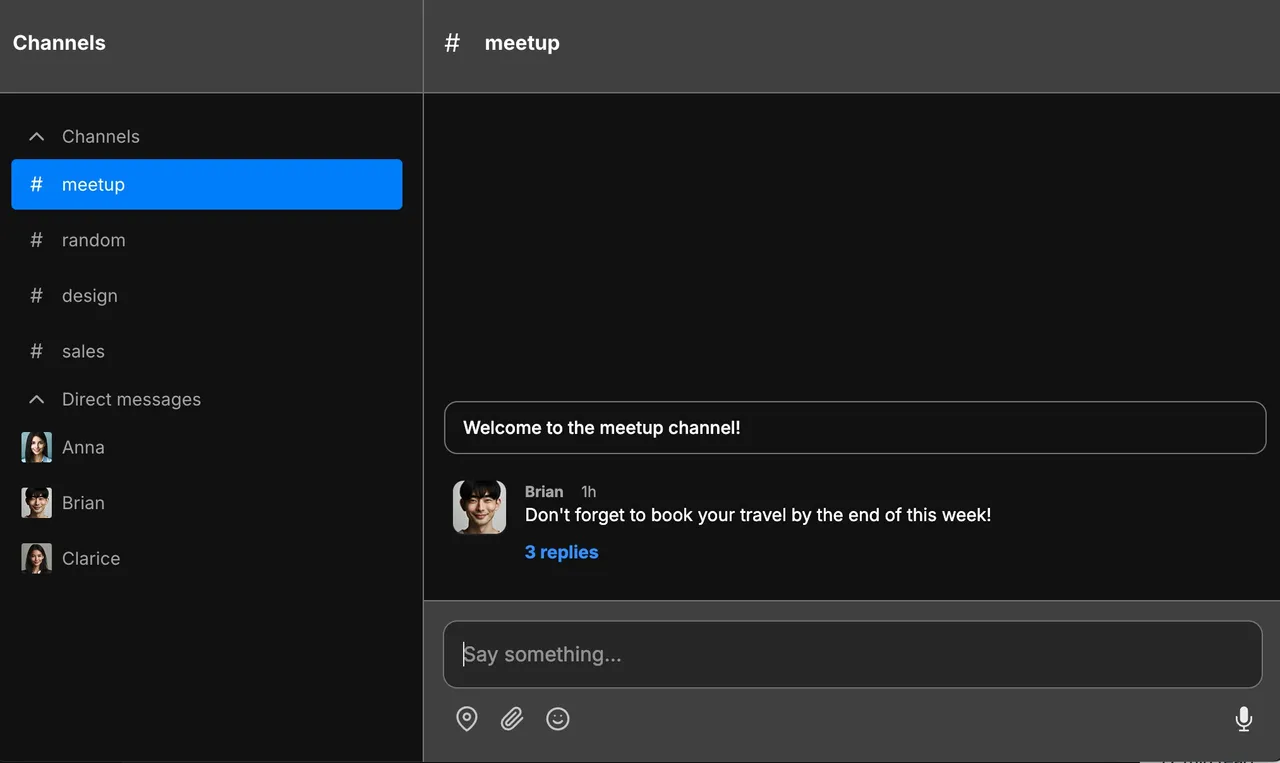Select the random channel
This screenshot has width=1280, height=763.
[x=94, y=240]
